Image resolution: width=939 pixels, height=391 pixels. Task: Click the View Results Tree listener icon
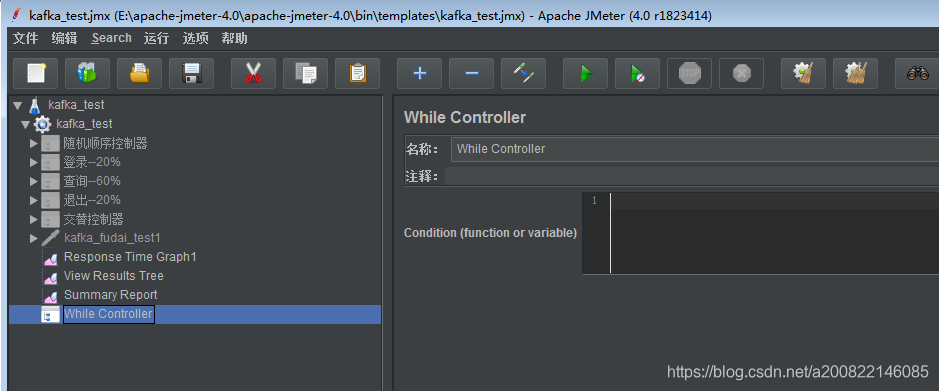point(50,277)
